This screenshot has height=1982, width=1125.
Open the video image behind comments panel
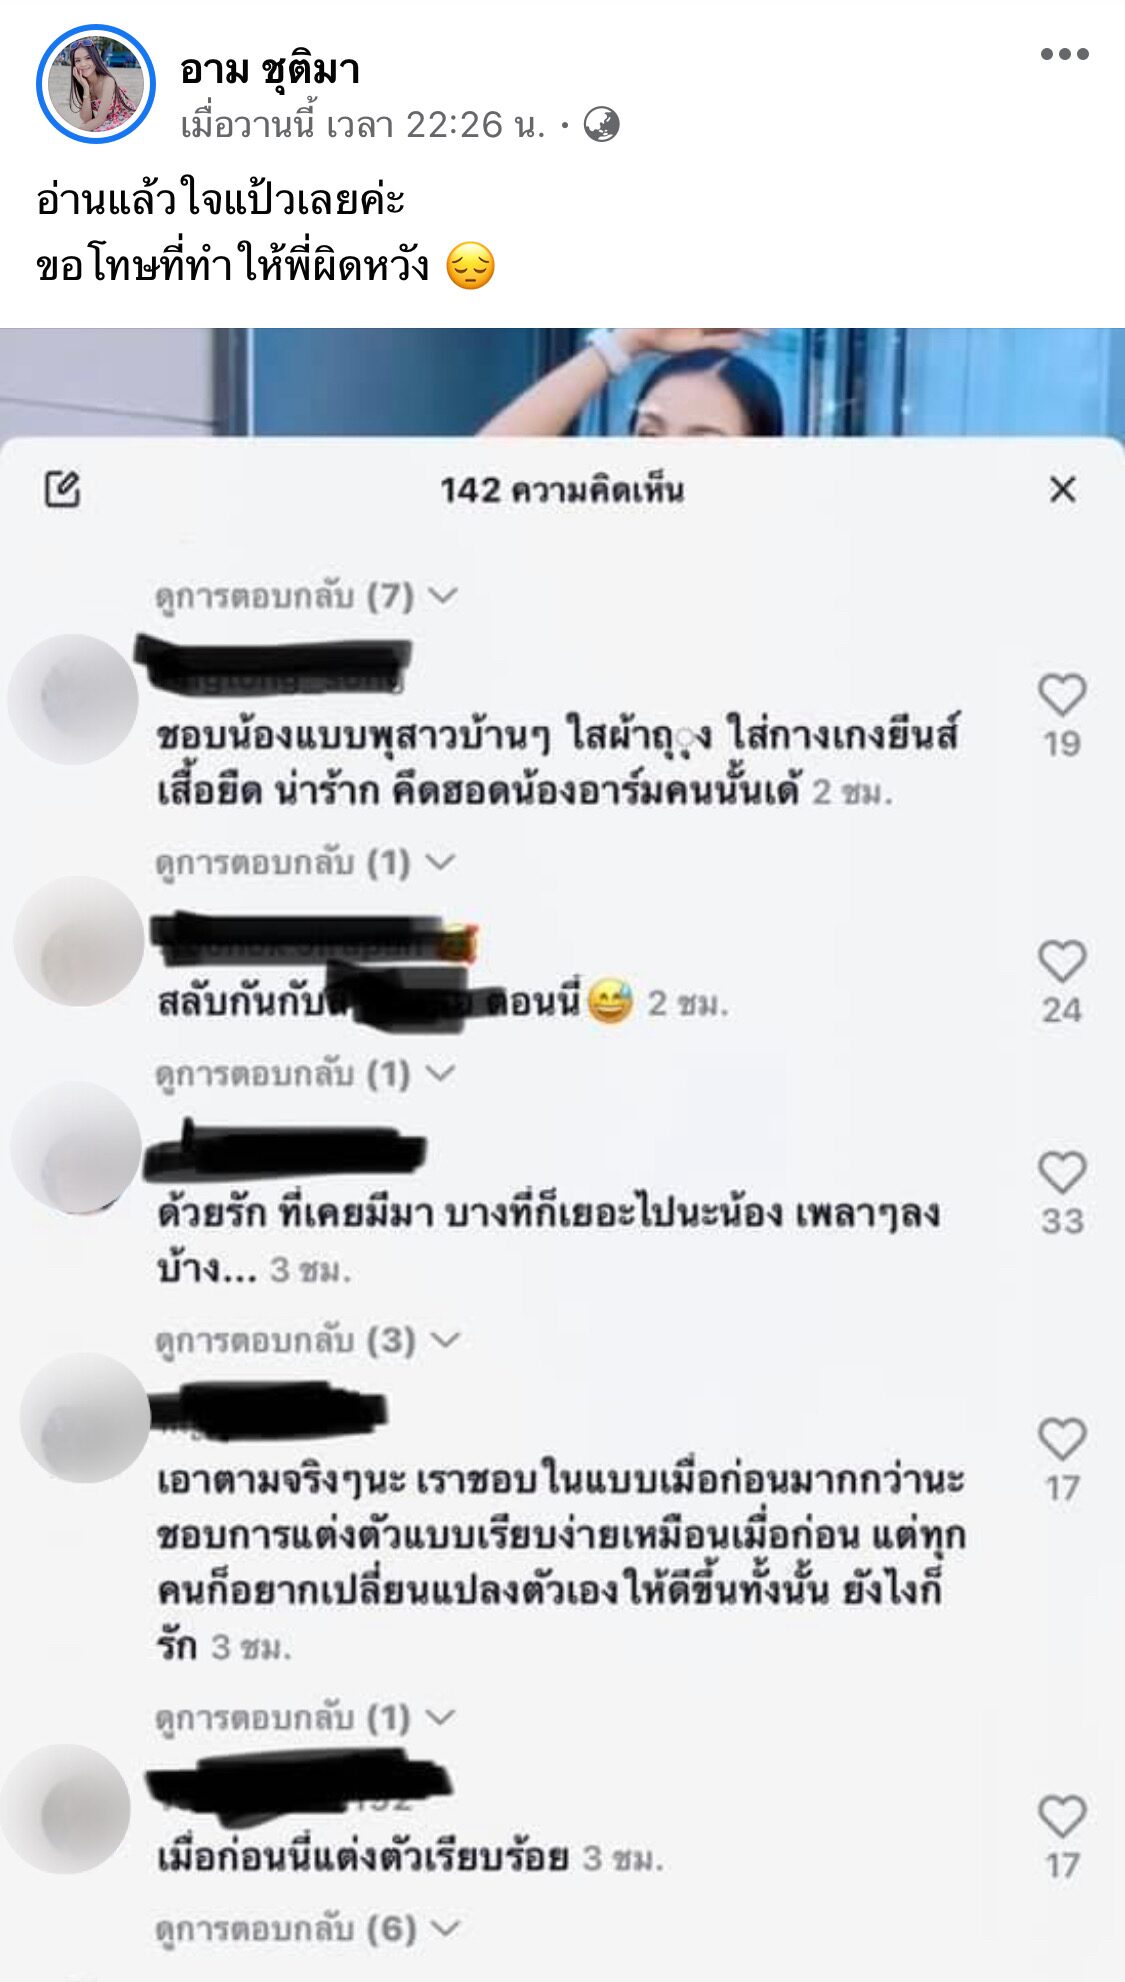click(x=562, y=382)
